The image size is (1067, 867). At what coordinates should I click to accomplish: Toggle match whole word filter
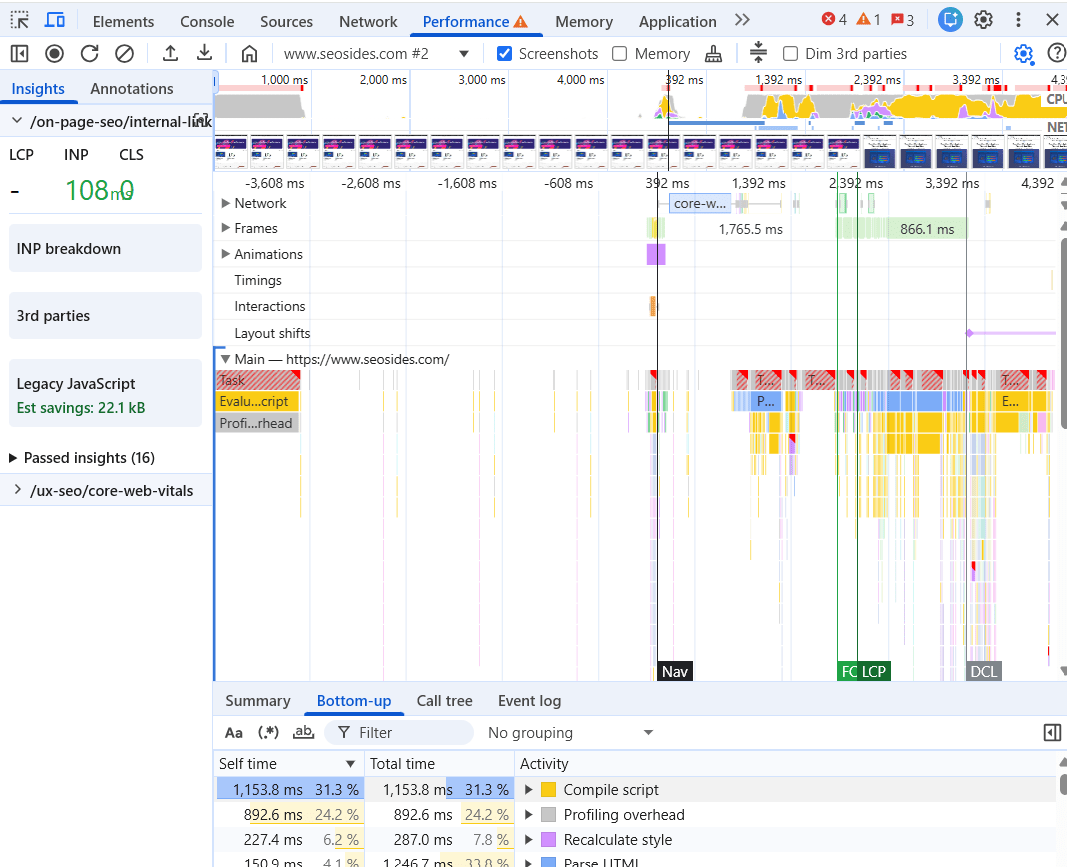click(x=303, y=732)
